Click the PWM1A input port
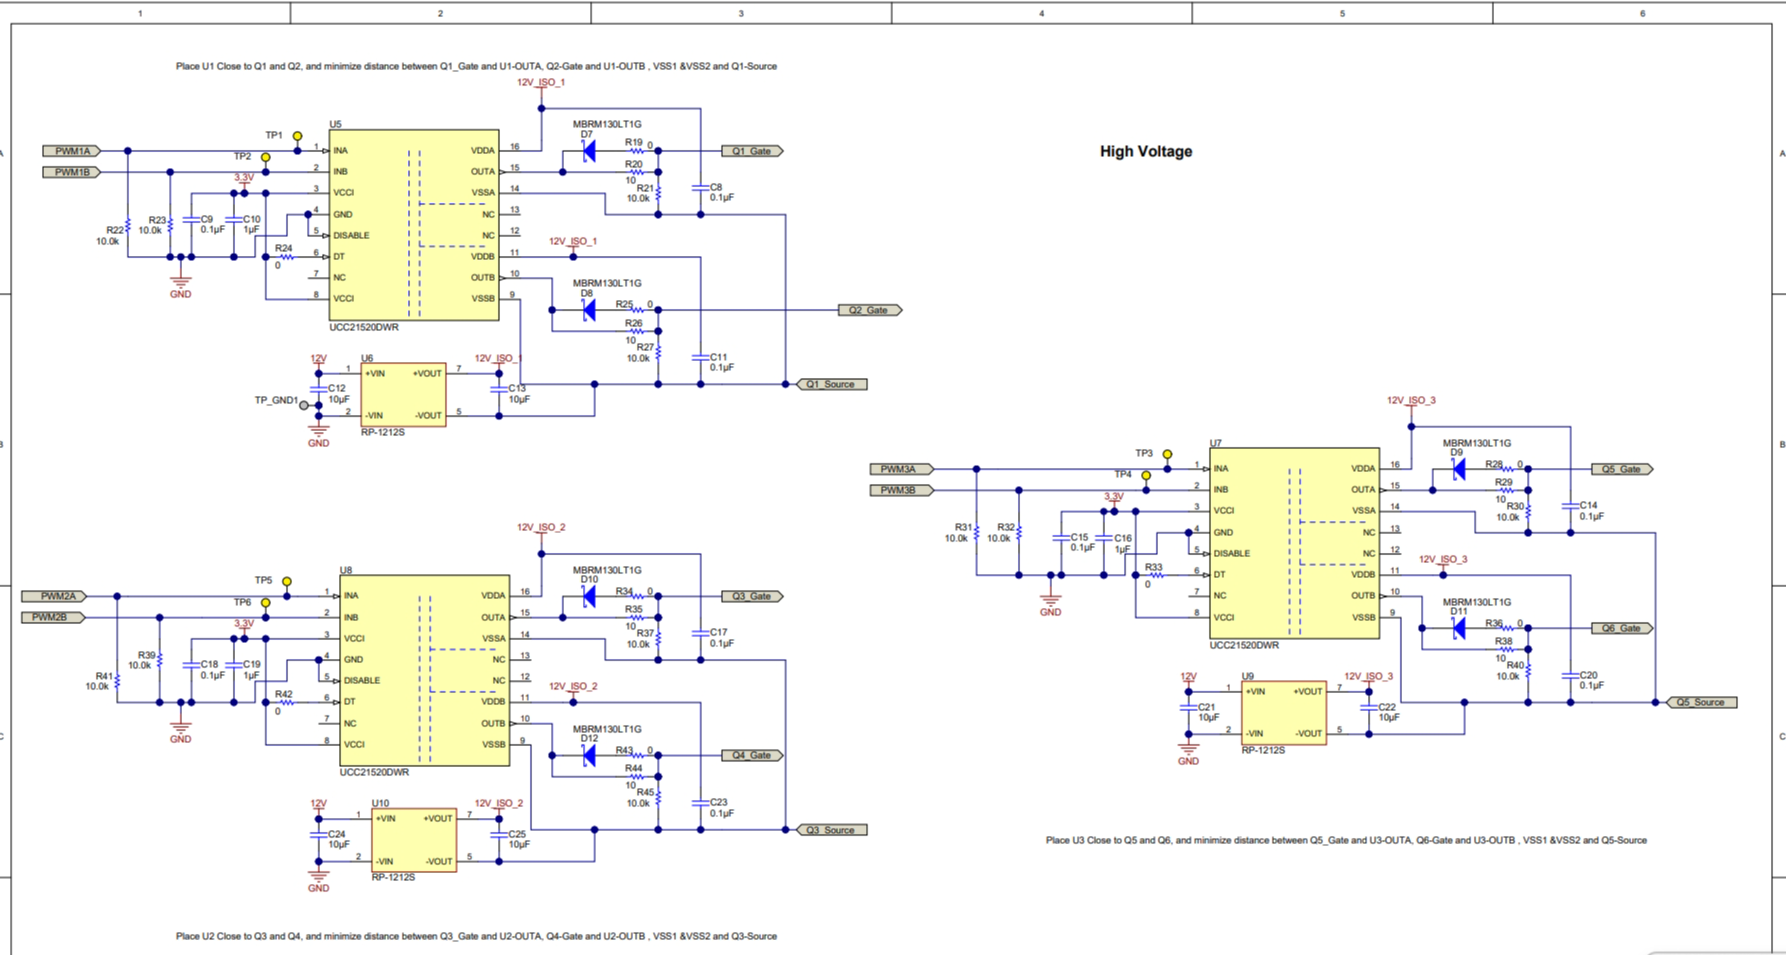This screenshot has width=1786, height=955. point(72,151)
